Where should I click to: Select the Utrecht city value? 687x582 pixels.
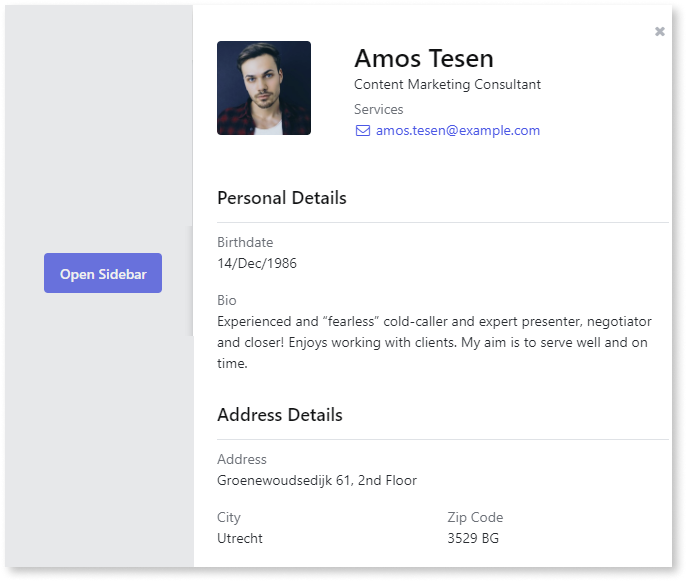pos(240,538)
